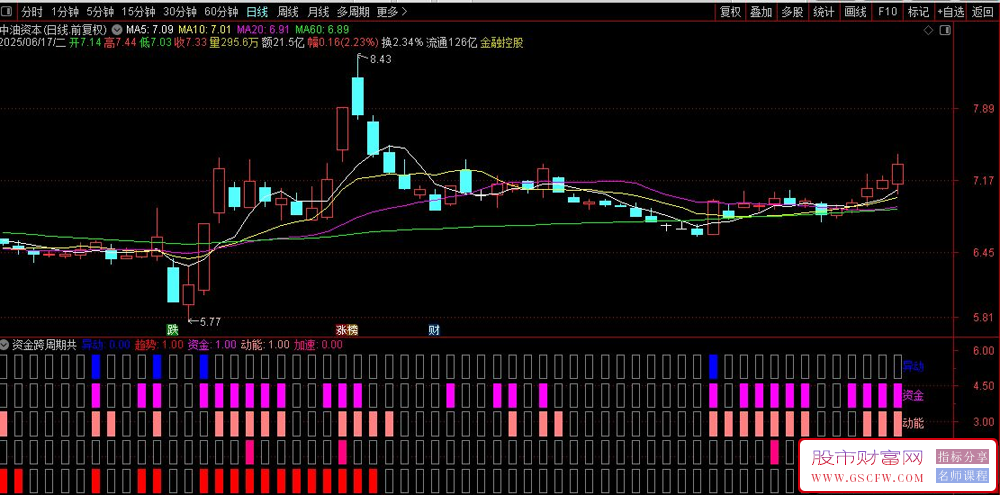Click the 异动: 0.00 indicator value

point(106,344)
